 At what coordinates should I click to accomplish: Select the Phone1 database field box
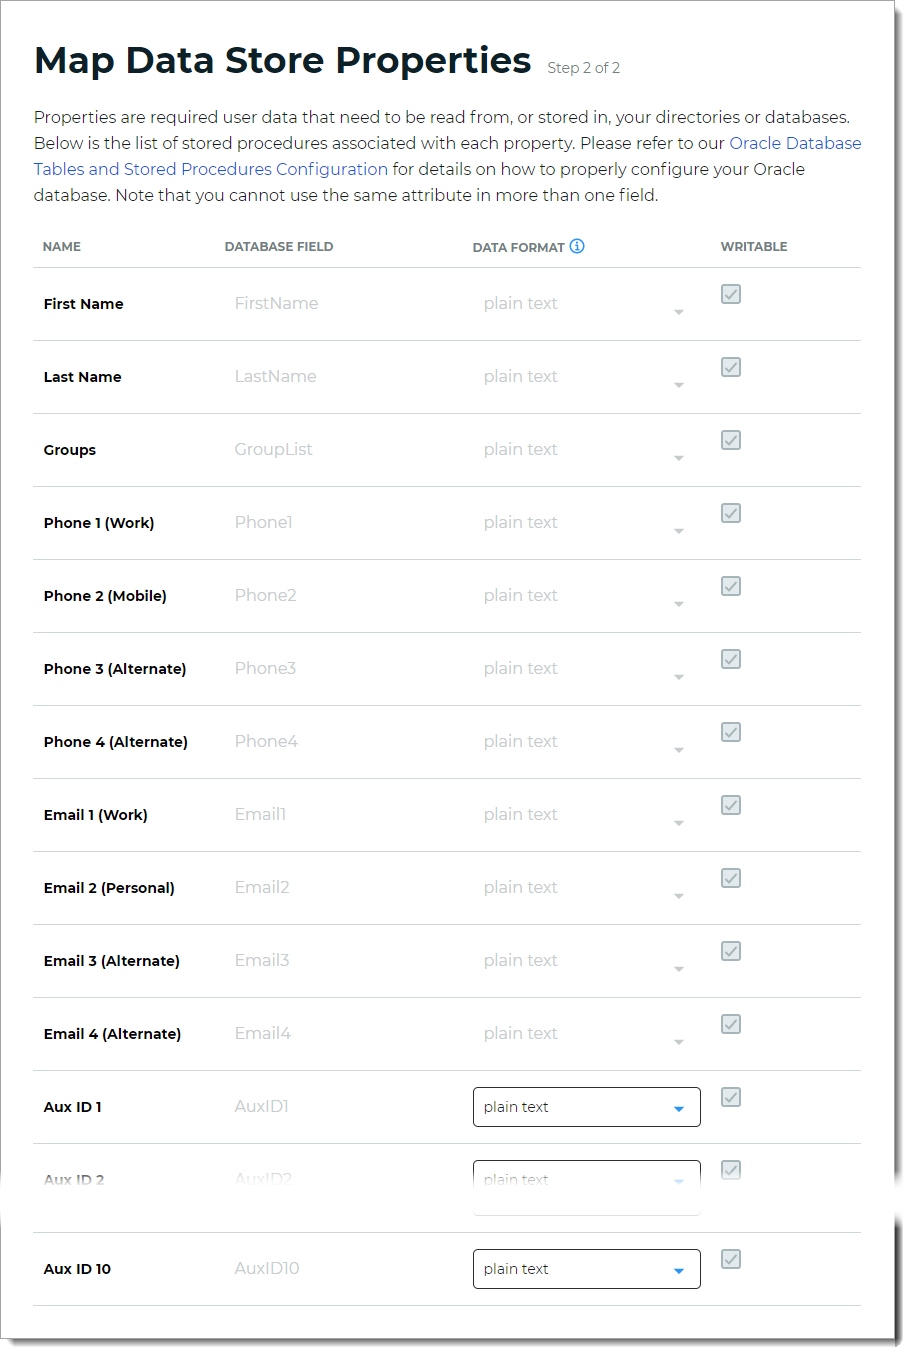263,522
